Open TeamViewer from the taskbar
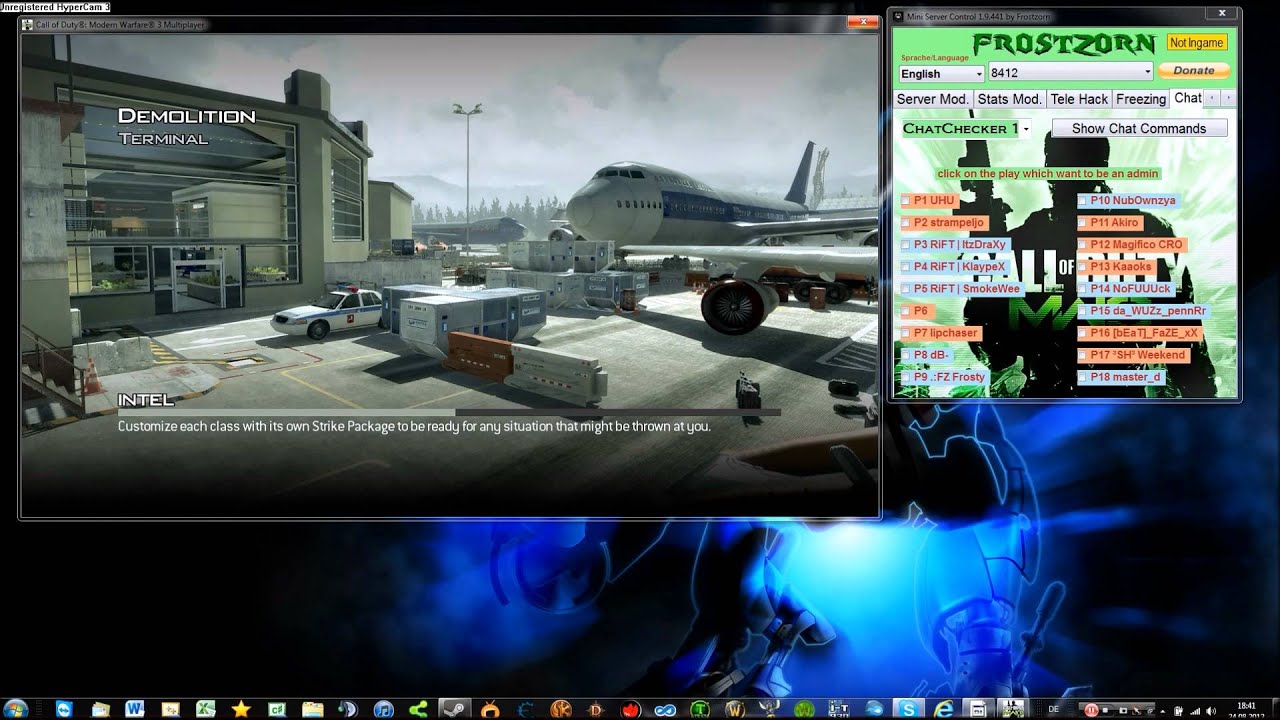1280x720 pixels. tap(65, 709)
